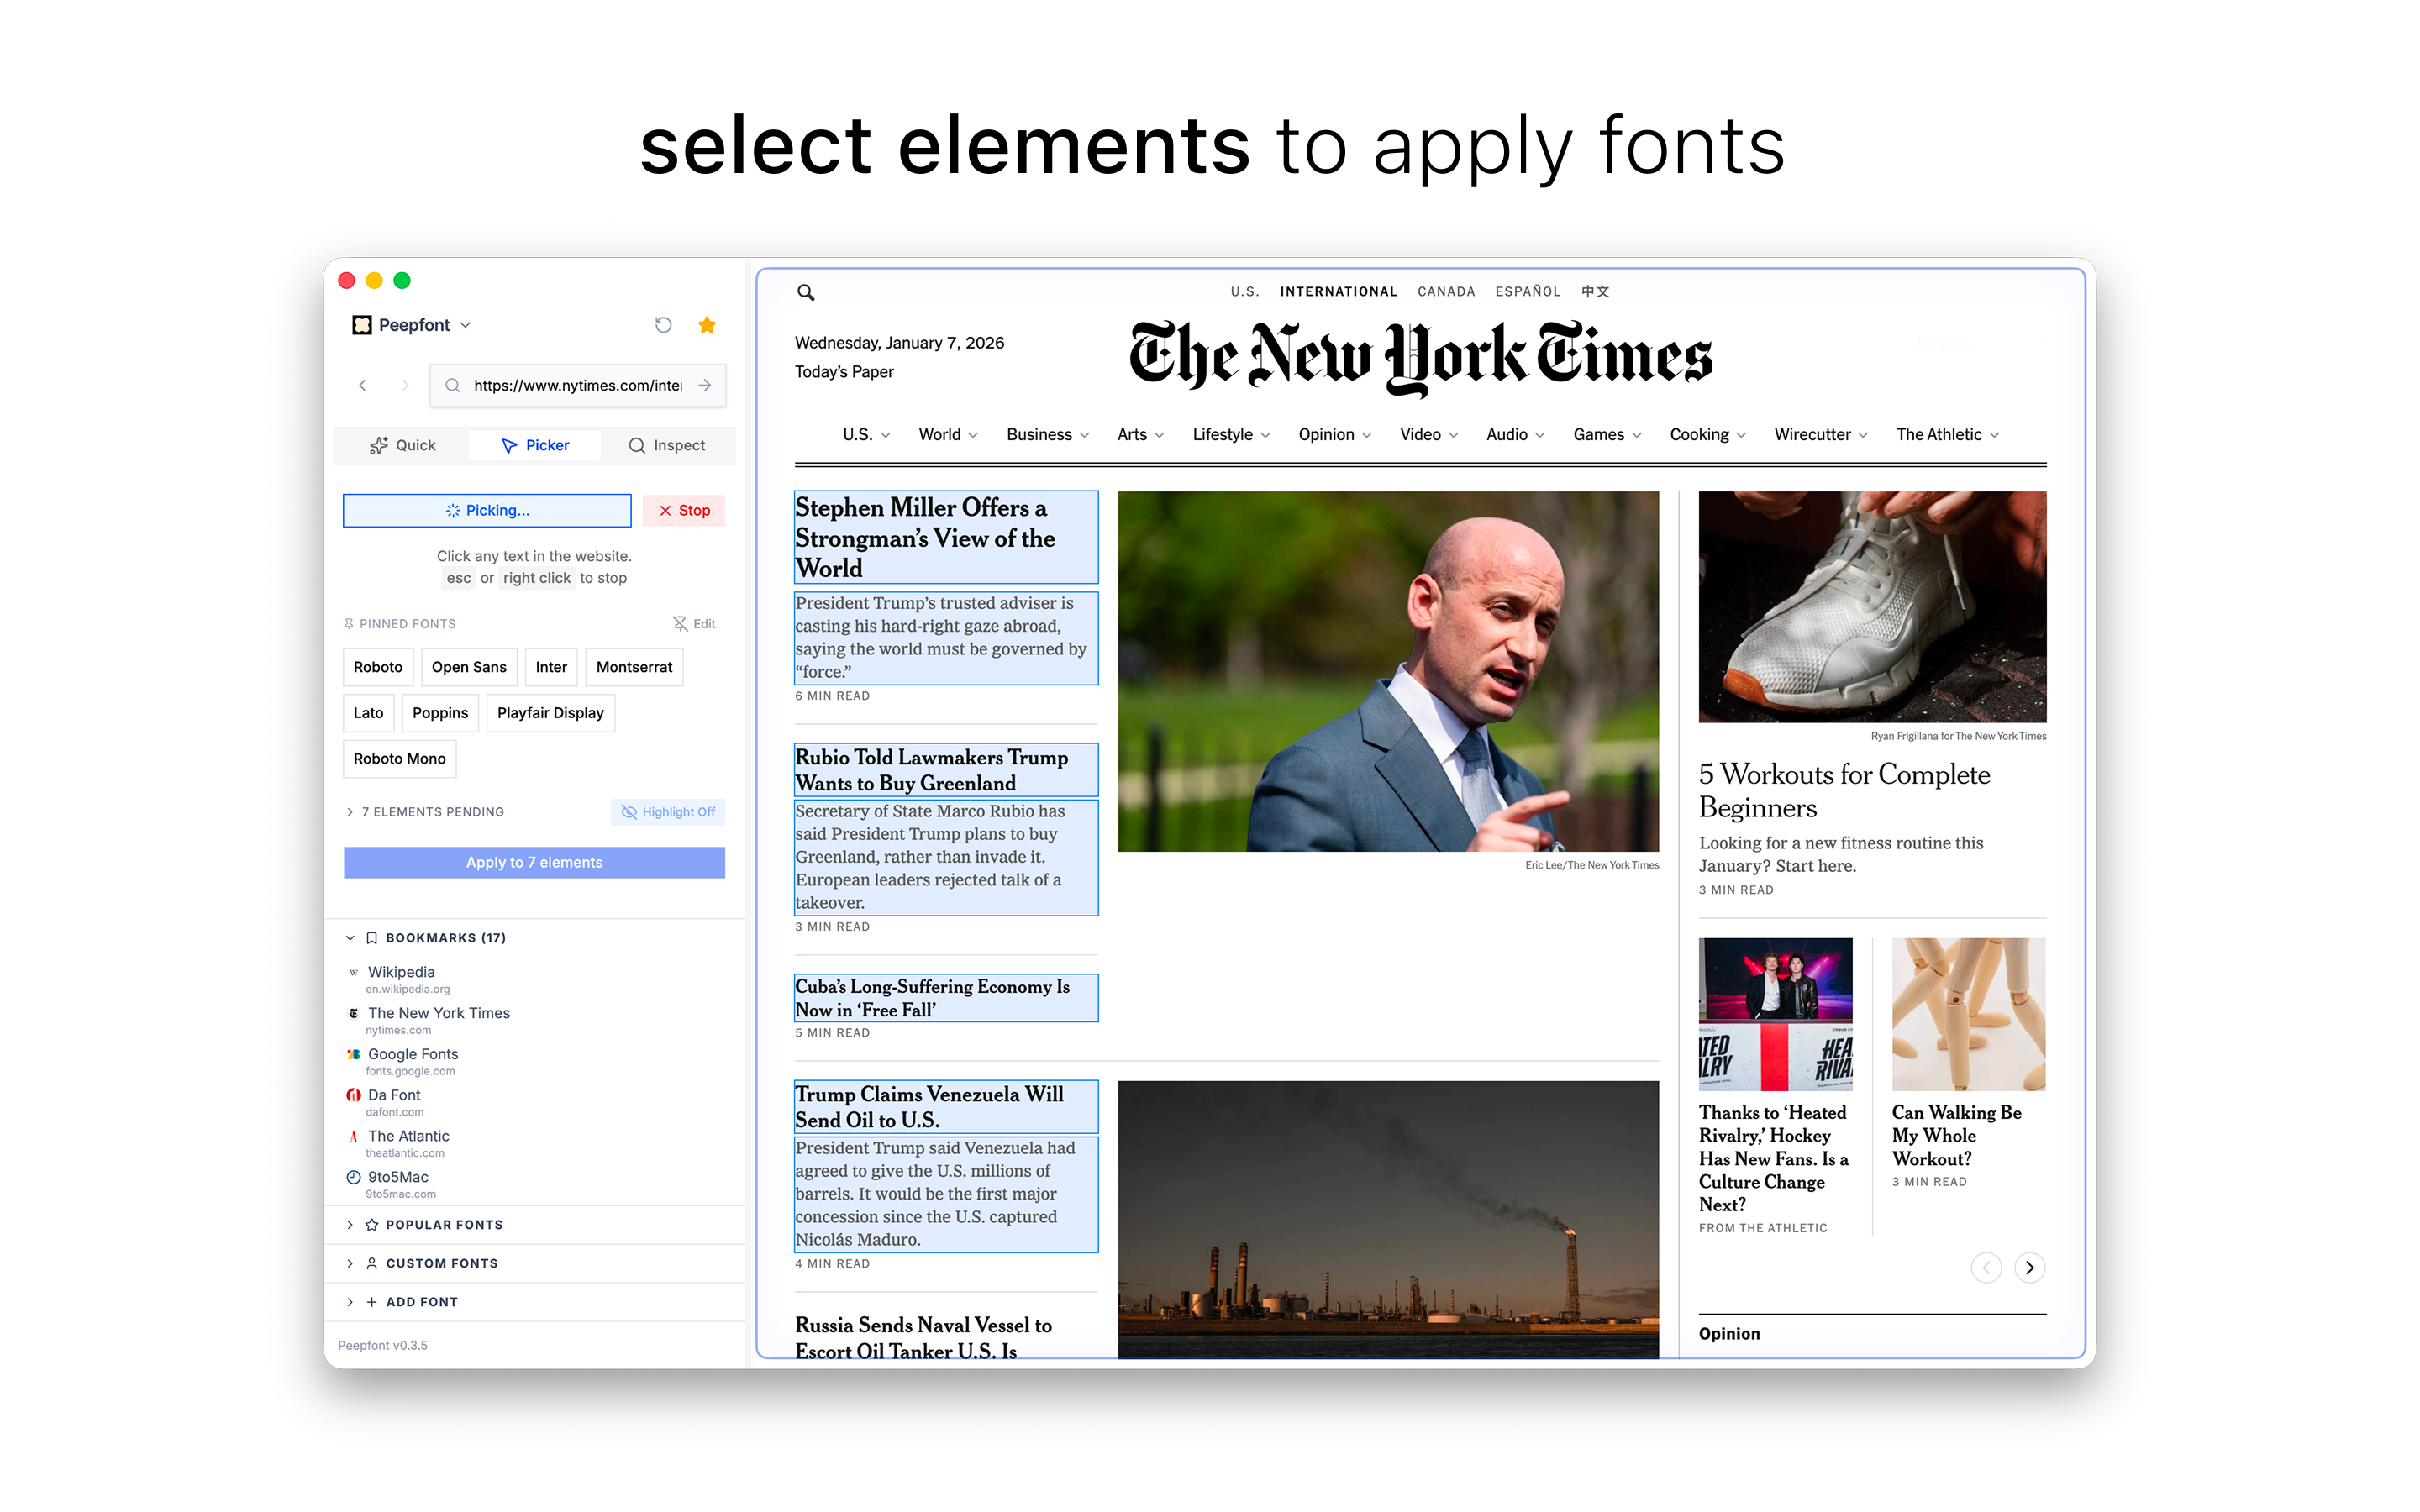The width and height of the screenshot is (2420, 1512).
Task: Choose the Inter pinned font
Action: click(551, 667)
